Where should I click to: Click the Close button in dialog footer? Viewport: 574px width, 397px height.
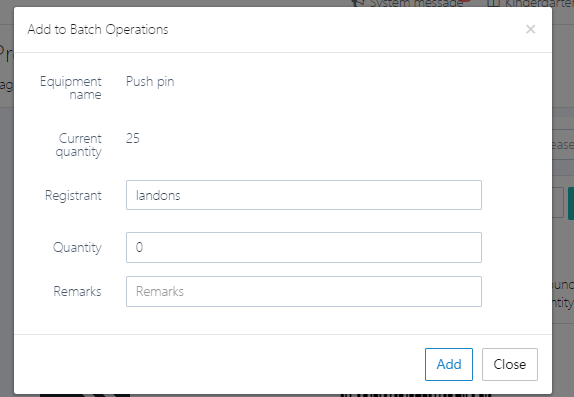510,364
